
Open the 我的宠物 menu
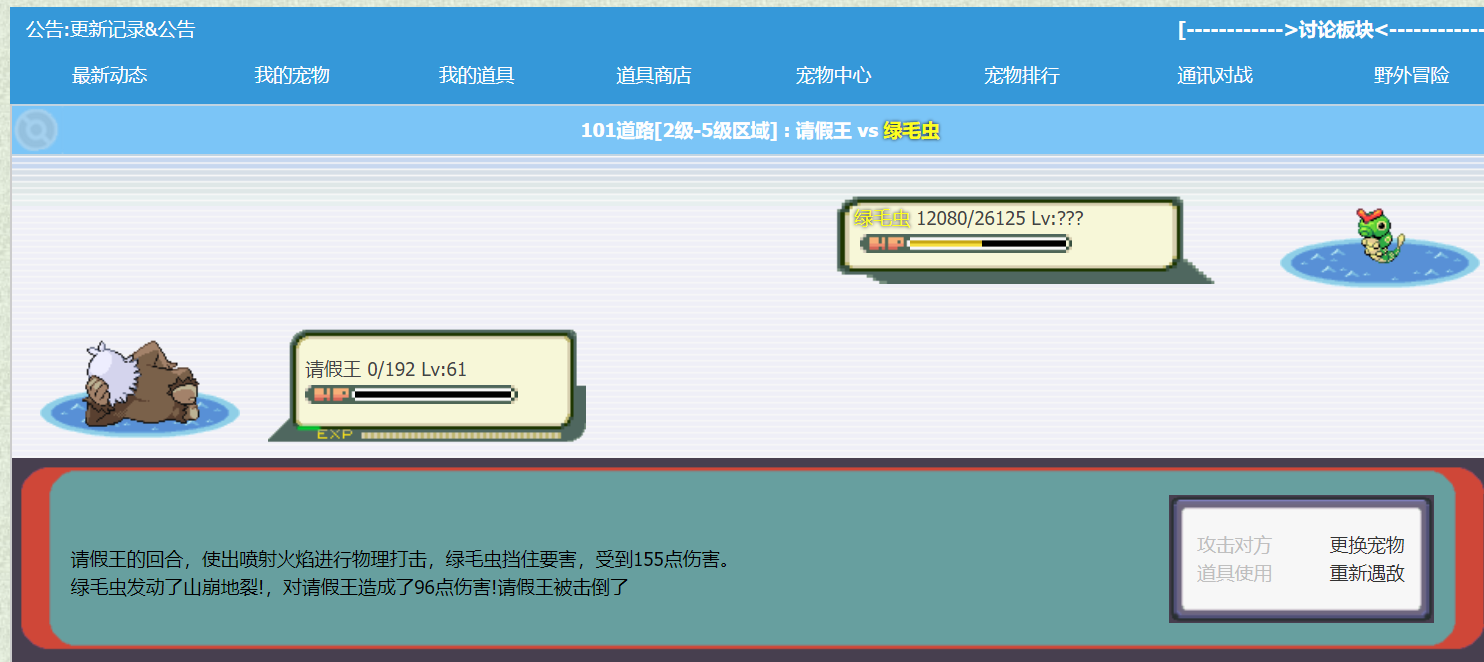(292, 75)
